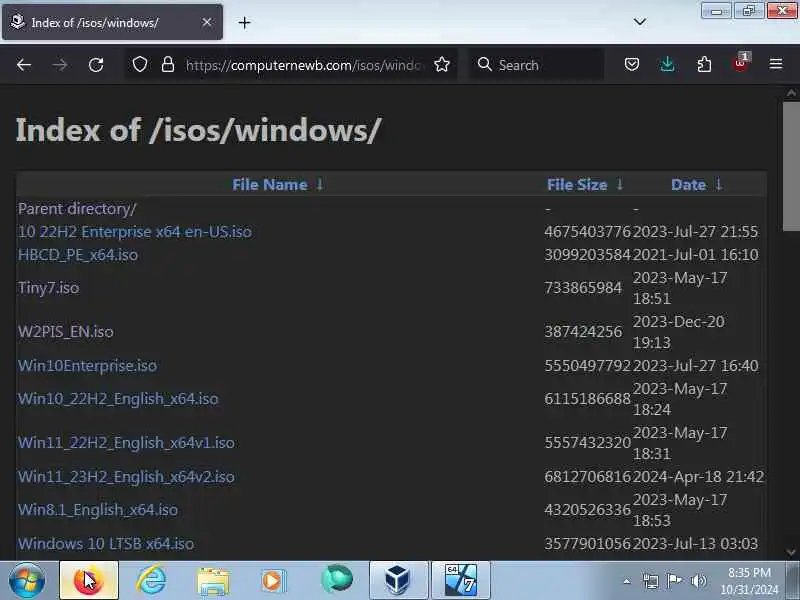Expand the list all tabs chevron

click(640, 22)
